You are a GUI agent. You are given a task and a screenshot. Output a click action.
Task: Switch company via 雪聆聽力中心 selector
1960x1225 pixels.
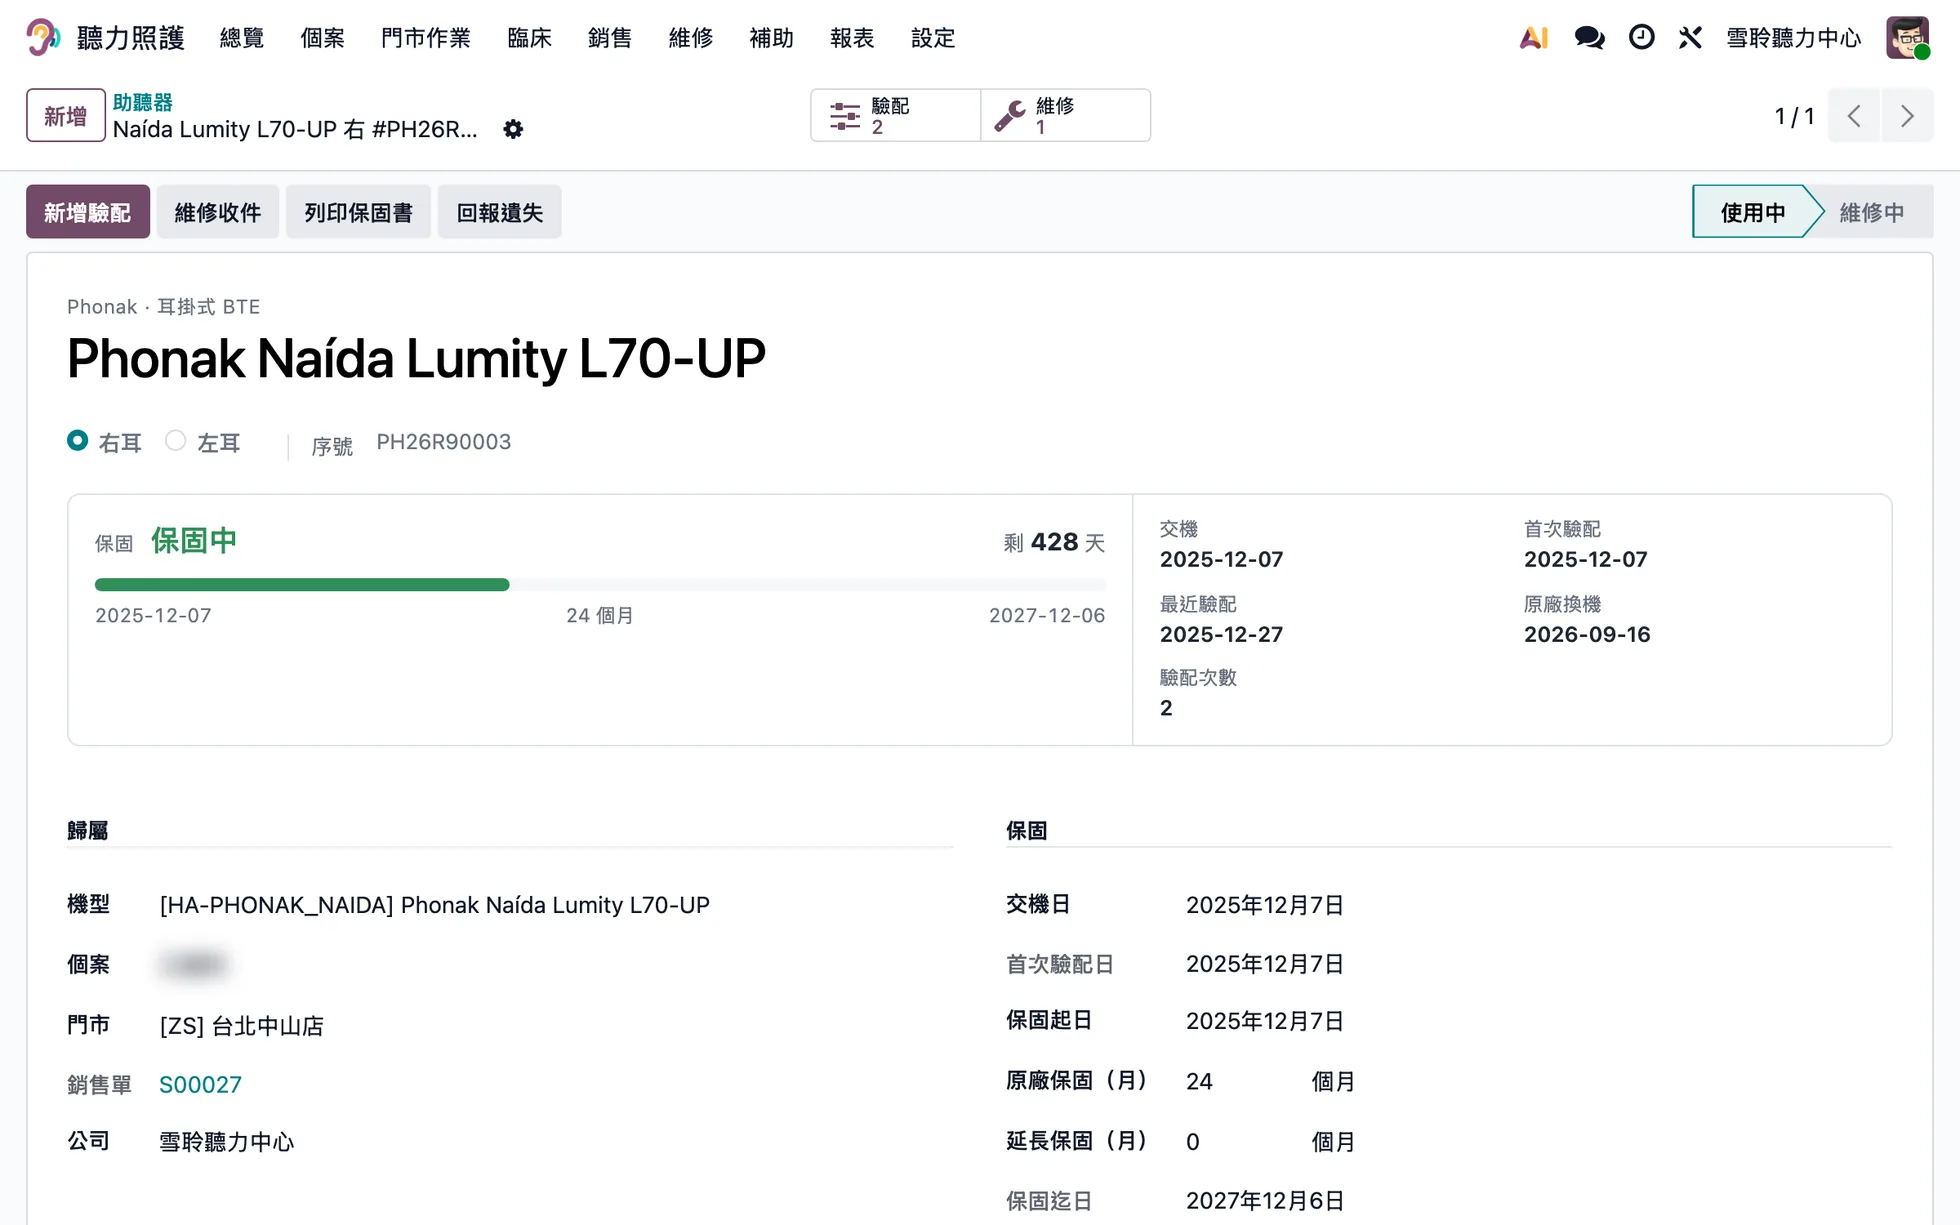tap(1793, 38)
